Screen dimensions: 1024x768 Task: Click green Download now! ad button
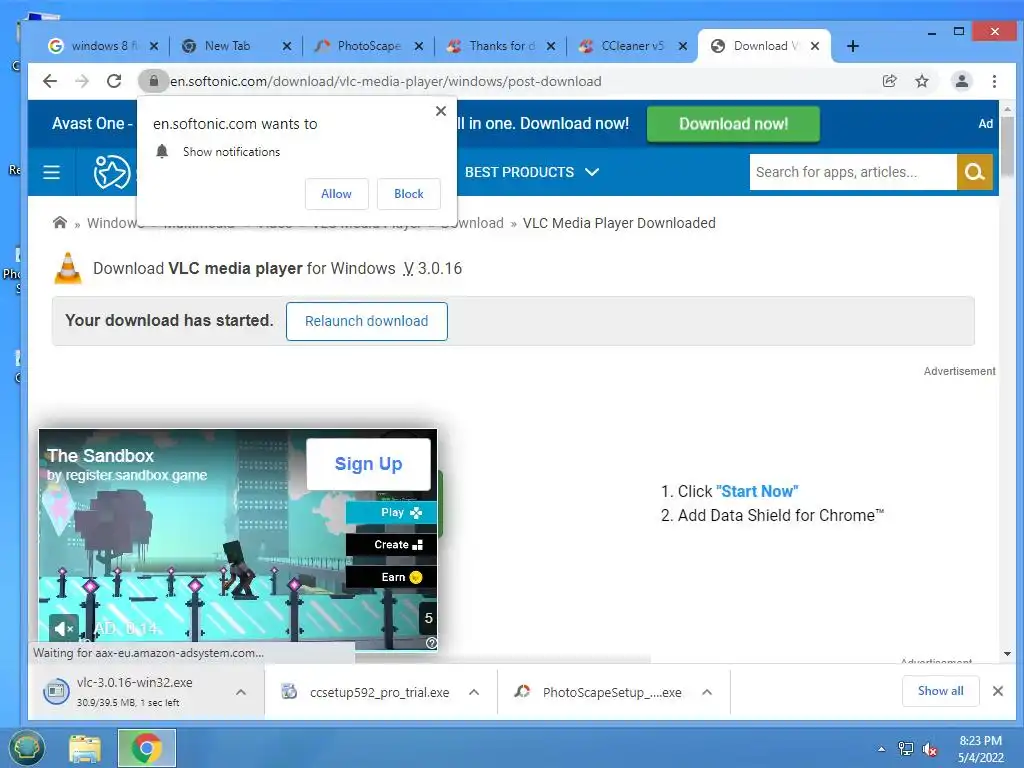click(x=733, y=124)
